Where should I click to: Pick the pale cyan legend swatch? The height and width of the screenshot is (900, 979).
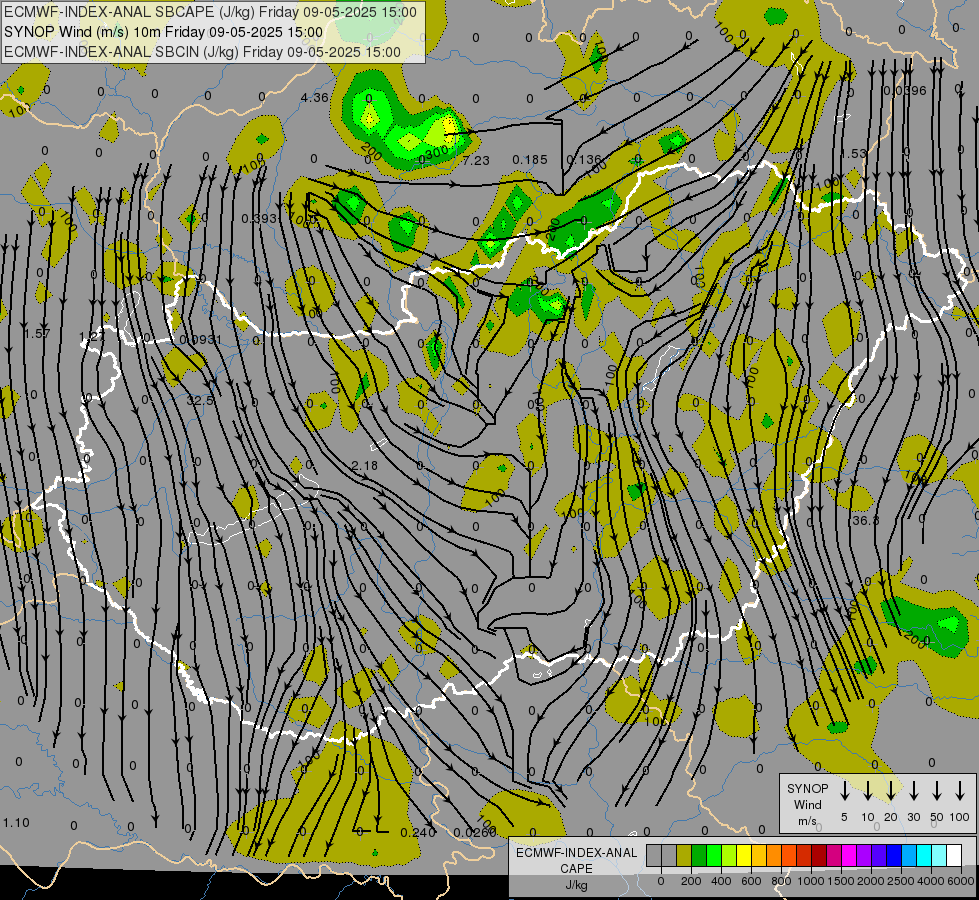coord(939,855)
